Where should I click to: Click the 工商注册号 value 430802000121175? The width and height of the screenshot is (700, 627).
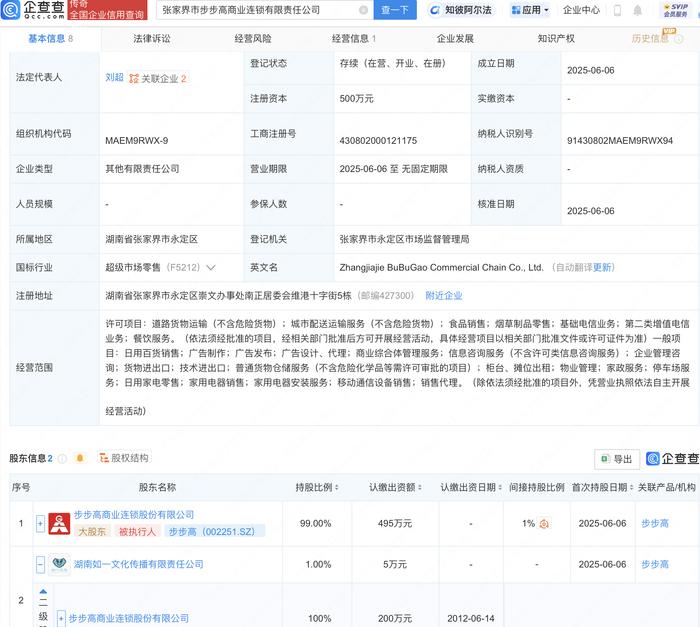[x=378, y=141]
